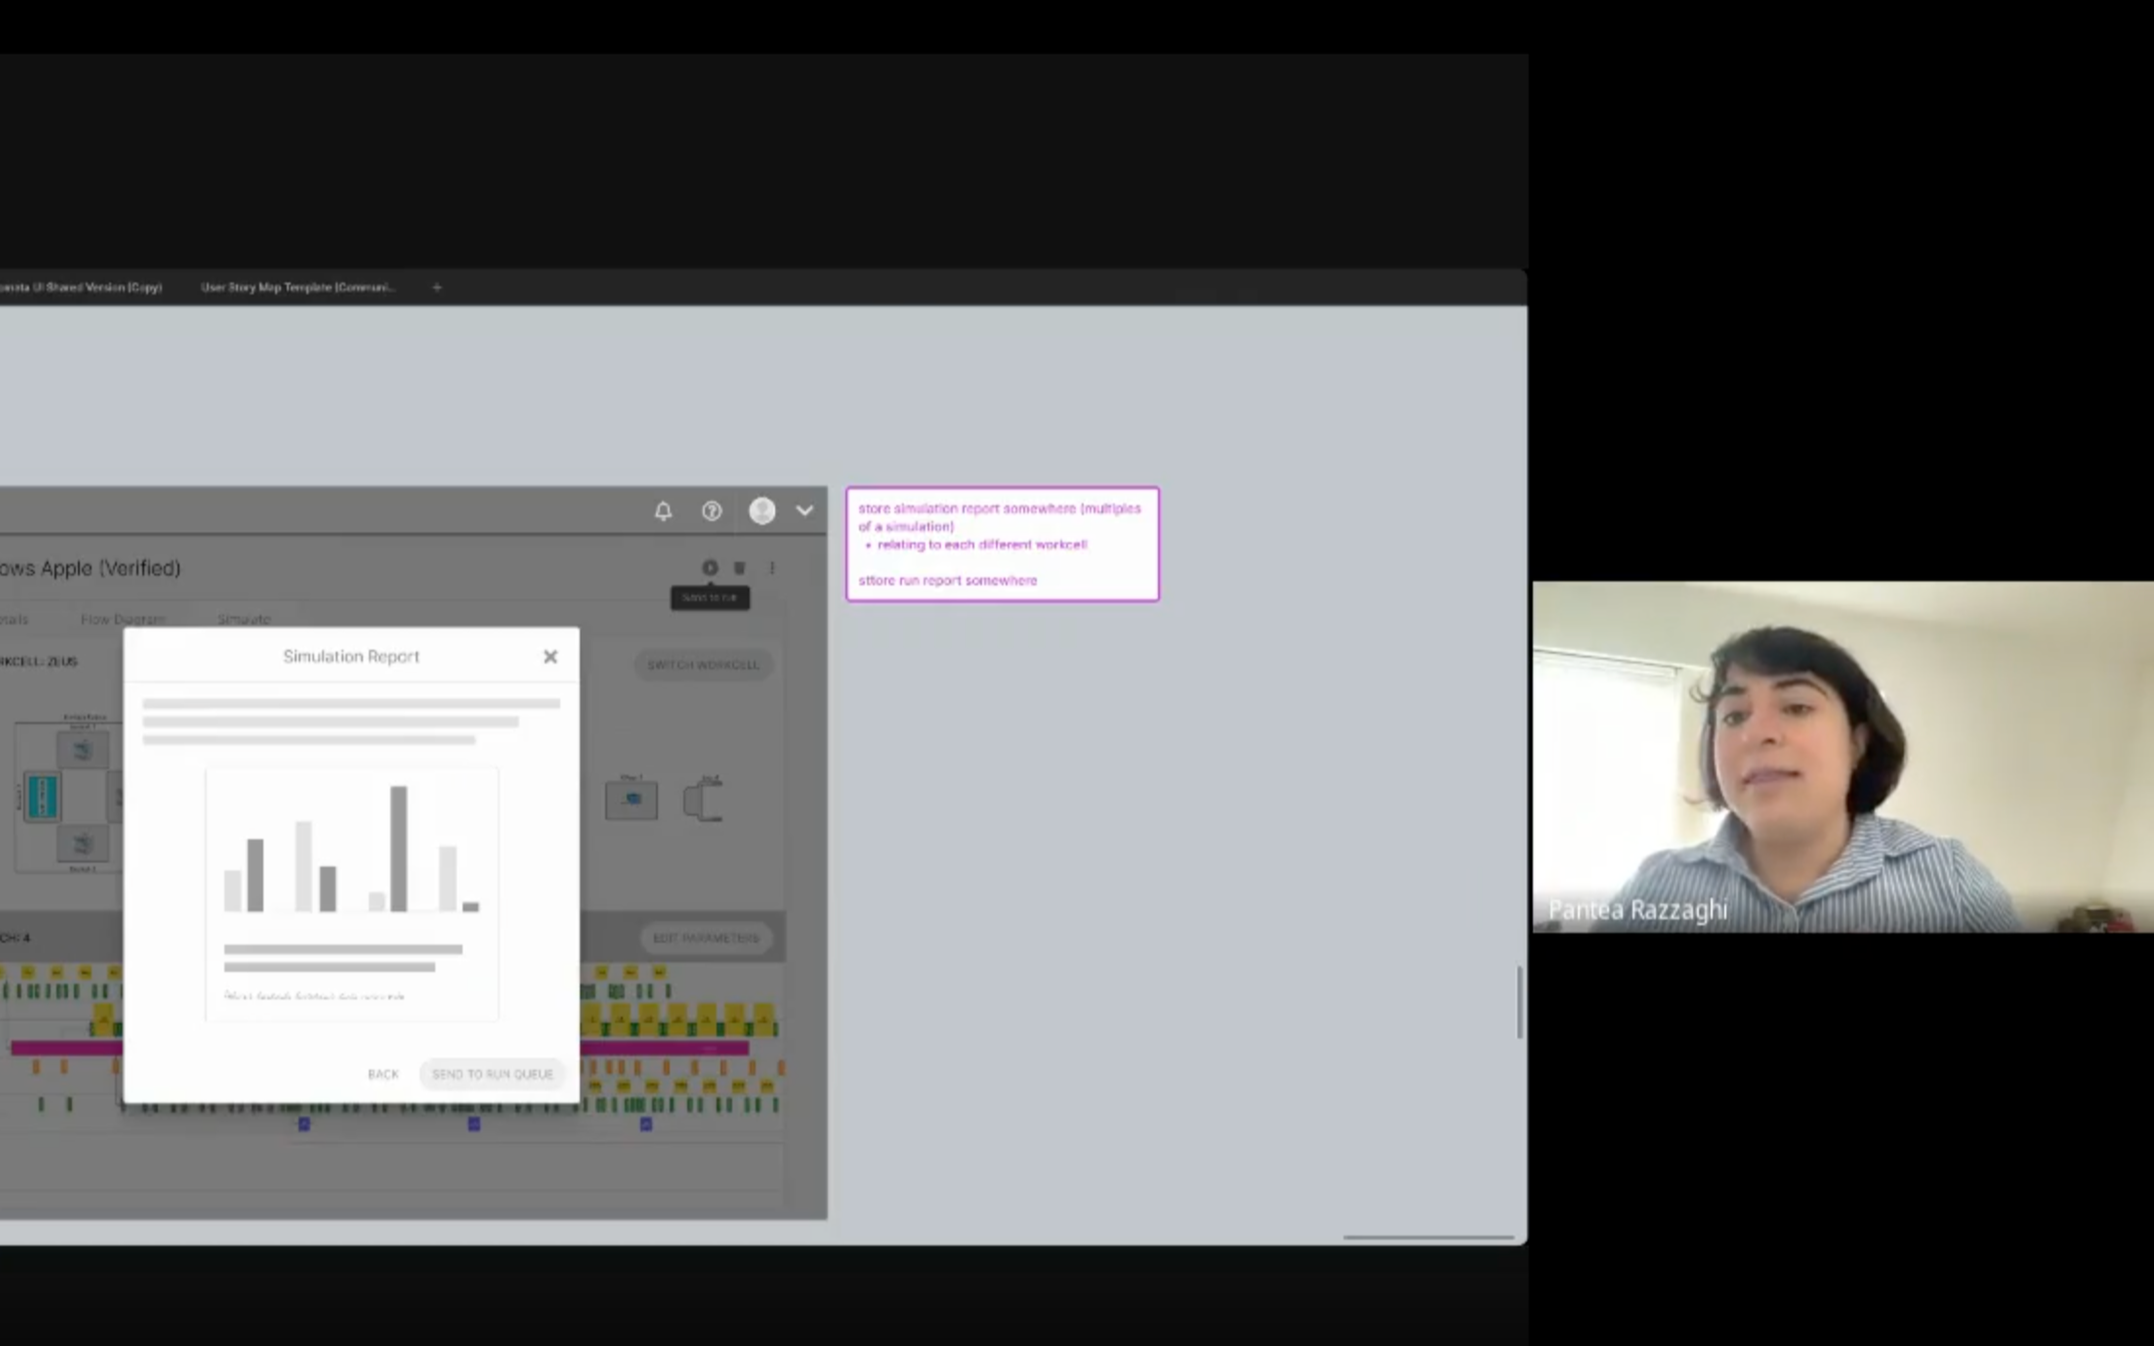The height and width of the screenshot is (1346, 2154).
Task: Switch to the Flow Diagram tab
Action: coord(123,620)
